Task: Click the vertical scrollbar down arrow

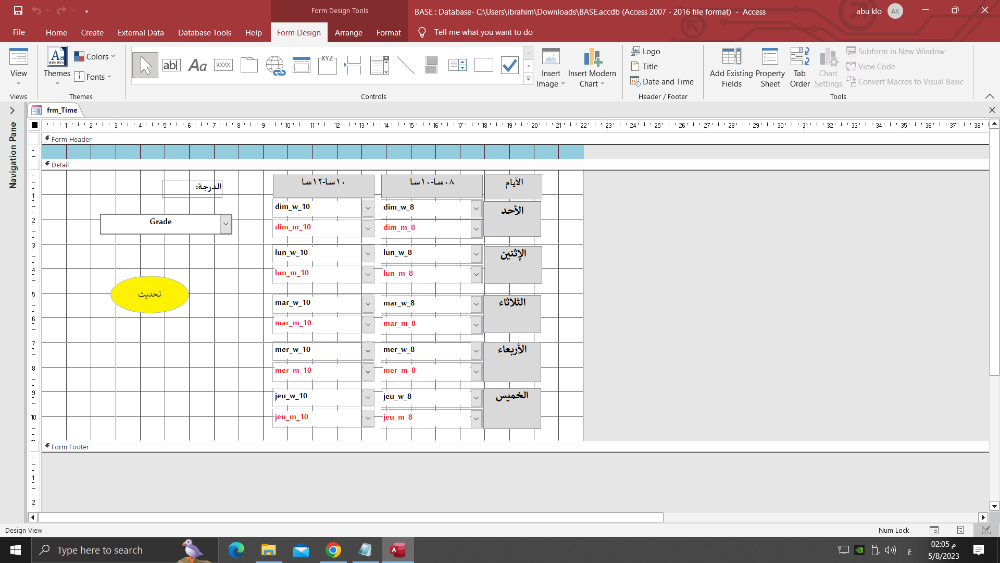Action: [994, 506]
